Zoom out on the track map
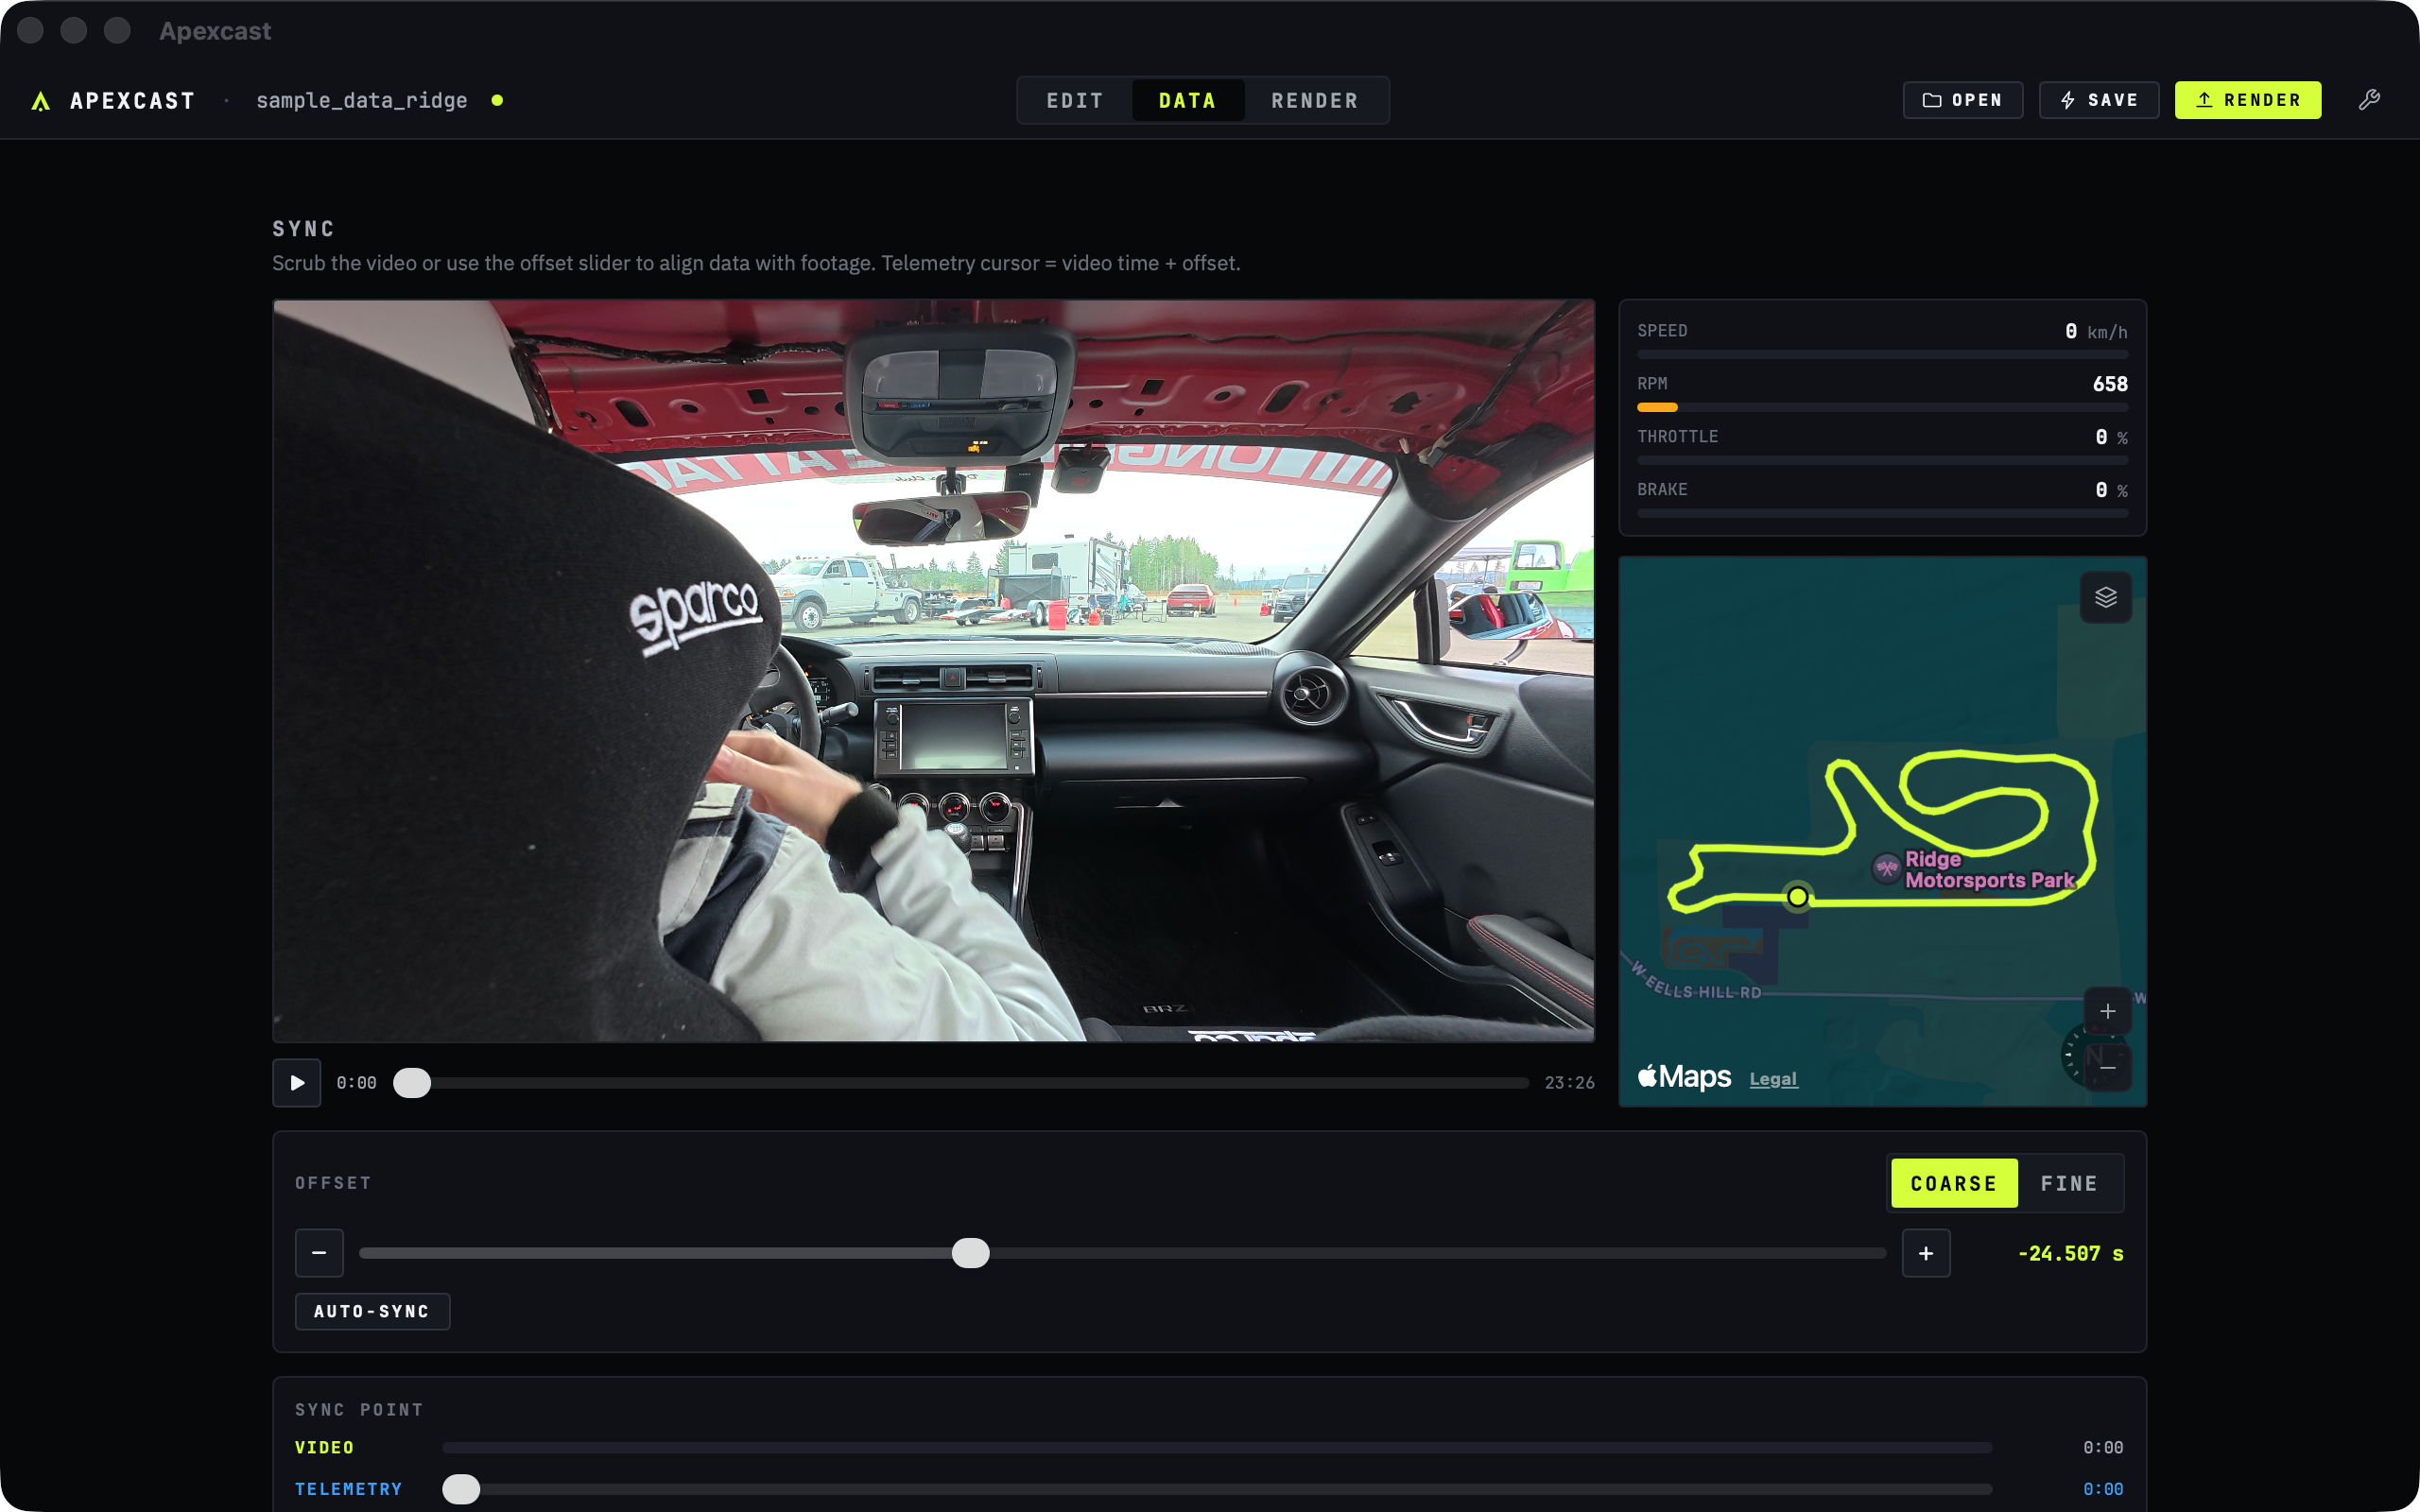This screenshot has height=1512, width=2420. [x=2107, y=1067]
